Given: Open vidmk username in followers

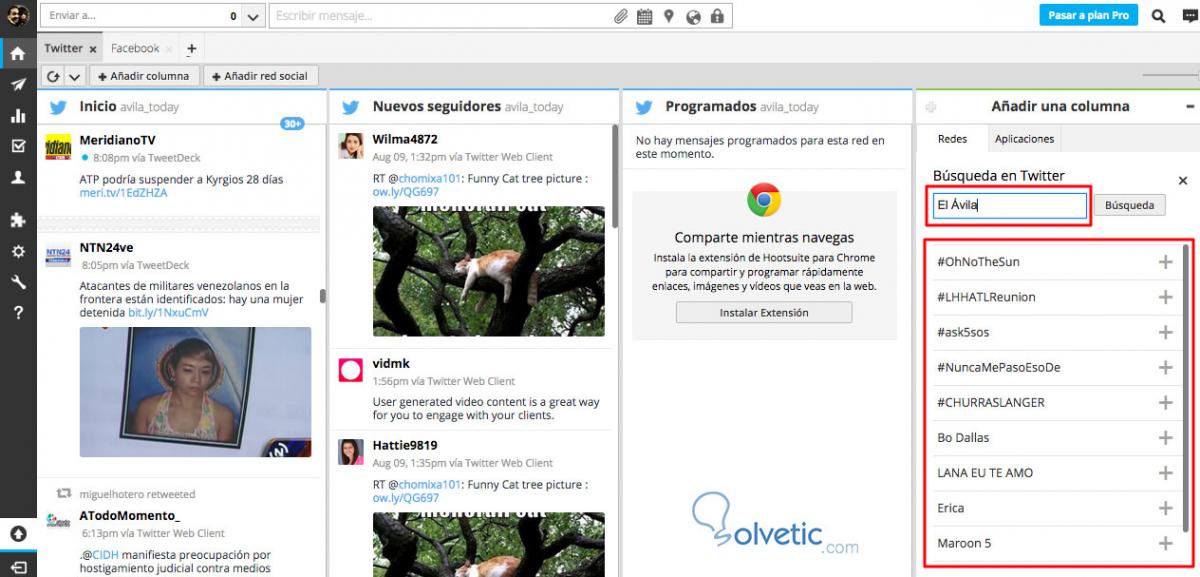Looking at the screenshot, I should [391, 363].
